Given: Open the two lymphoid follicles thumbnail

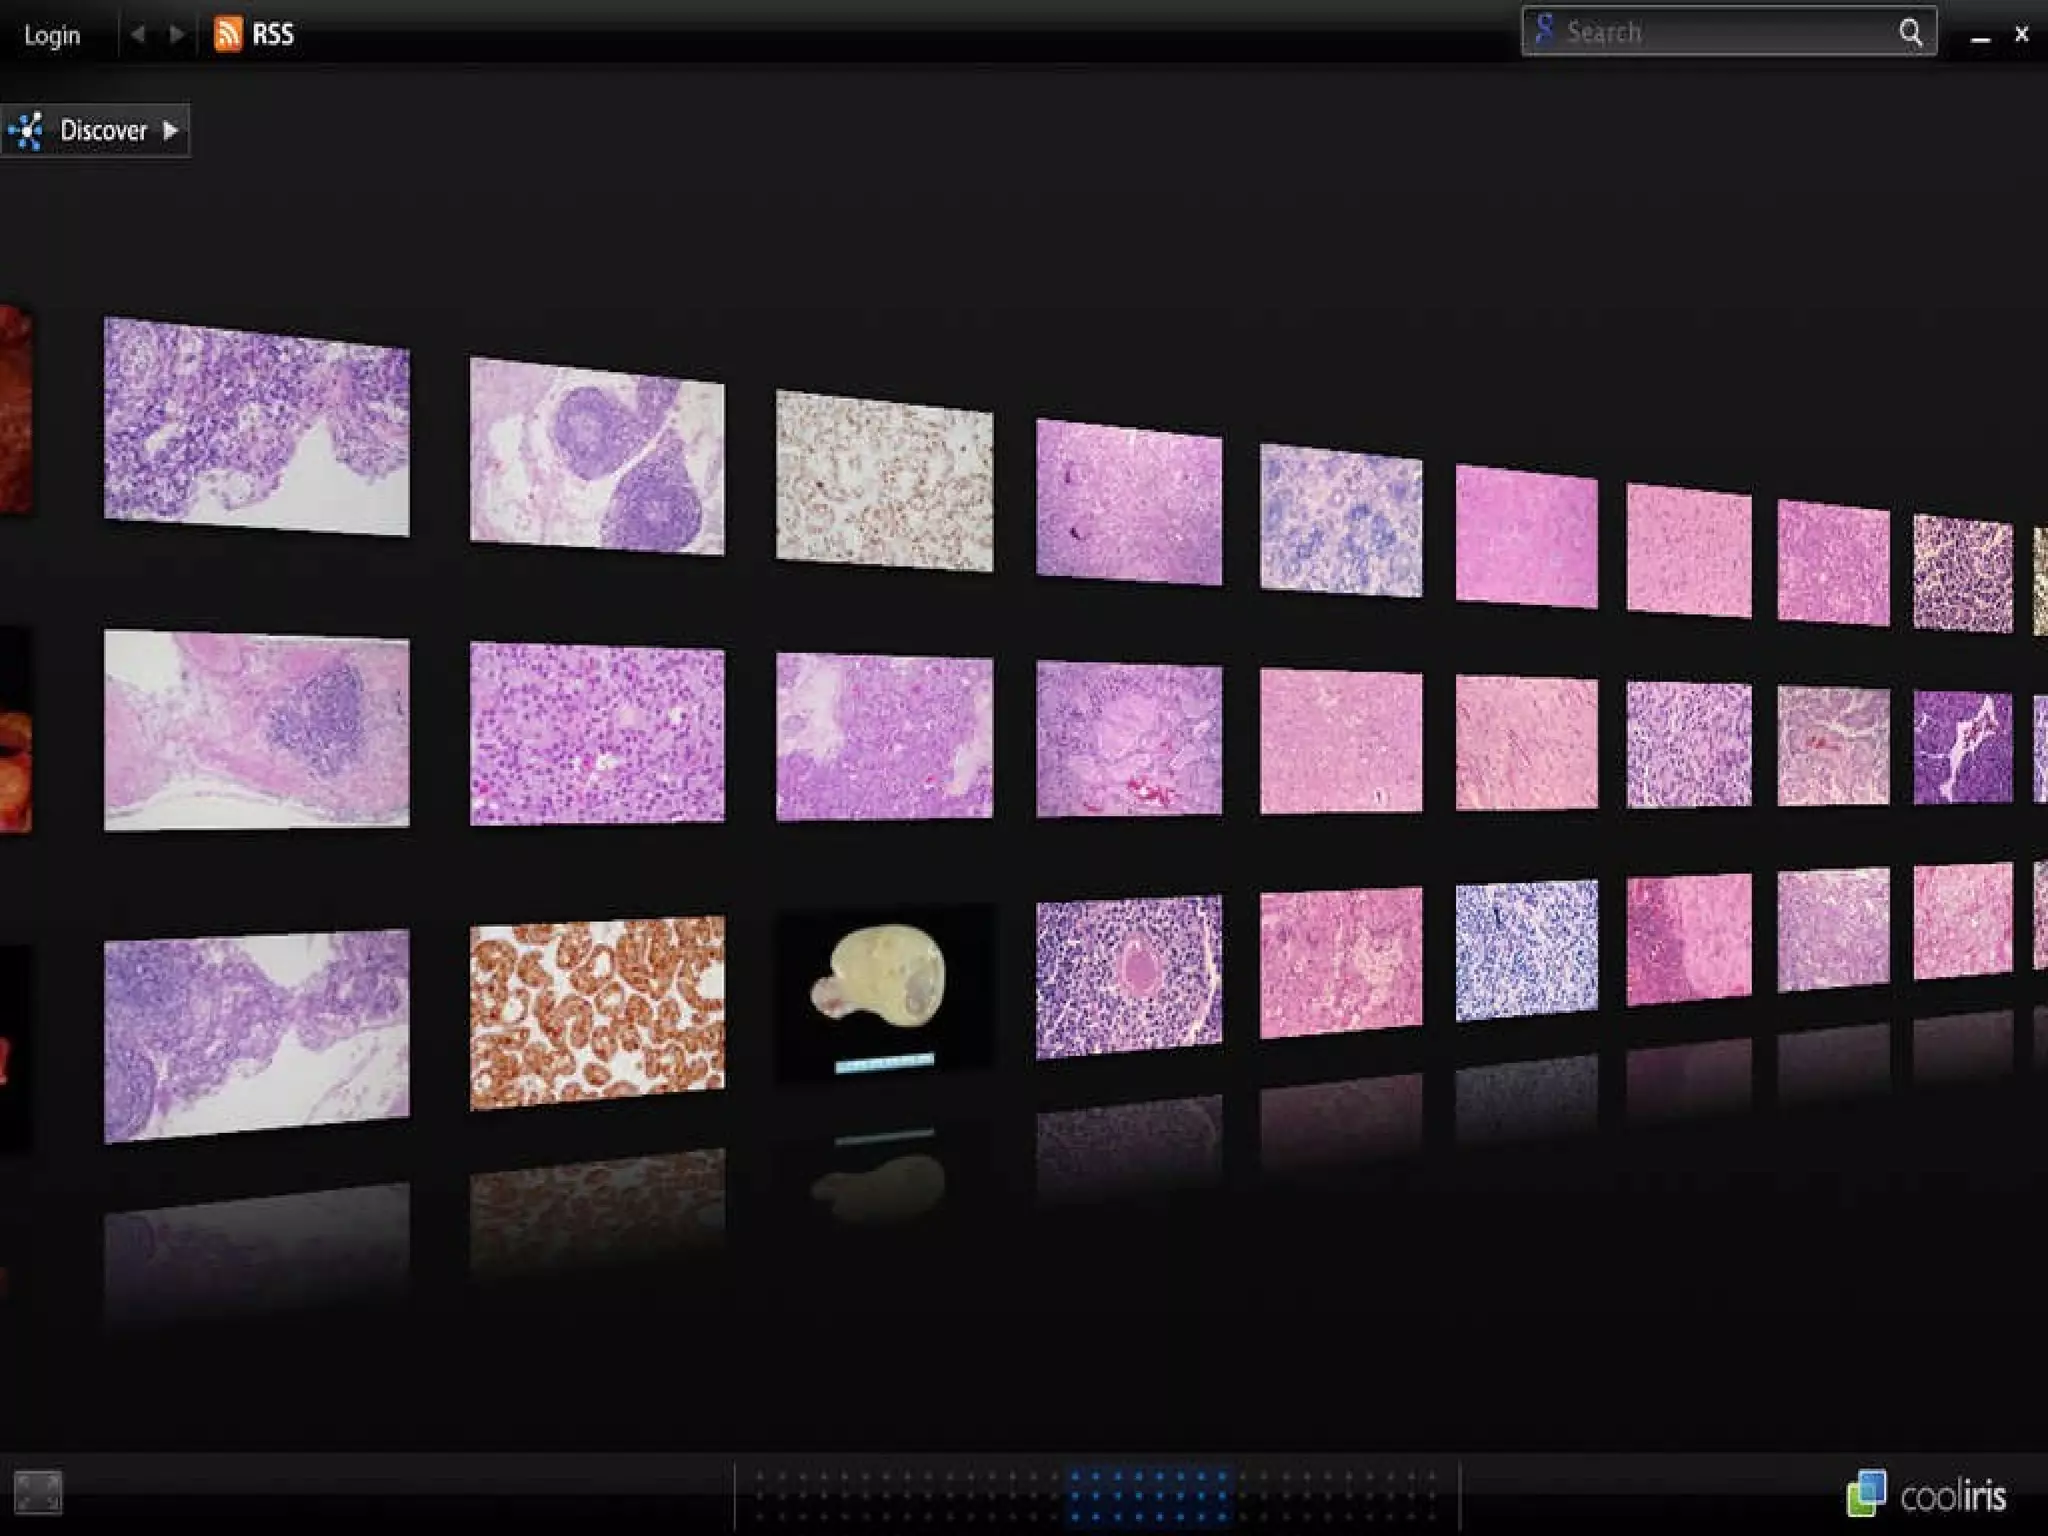Looking at the screenshot, I should 597,456.
